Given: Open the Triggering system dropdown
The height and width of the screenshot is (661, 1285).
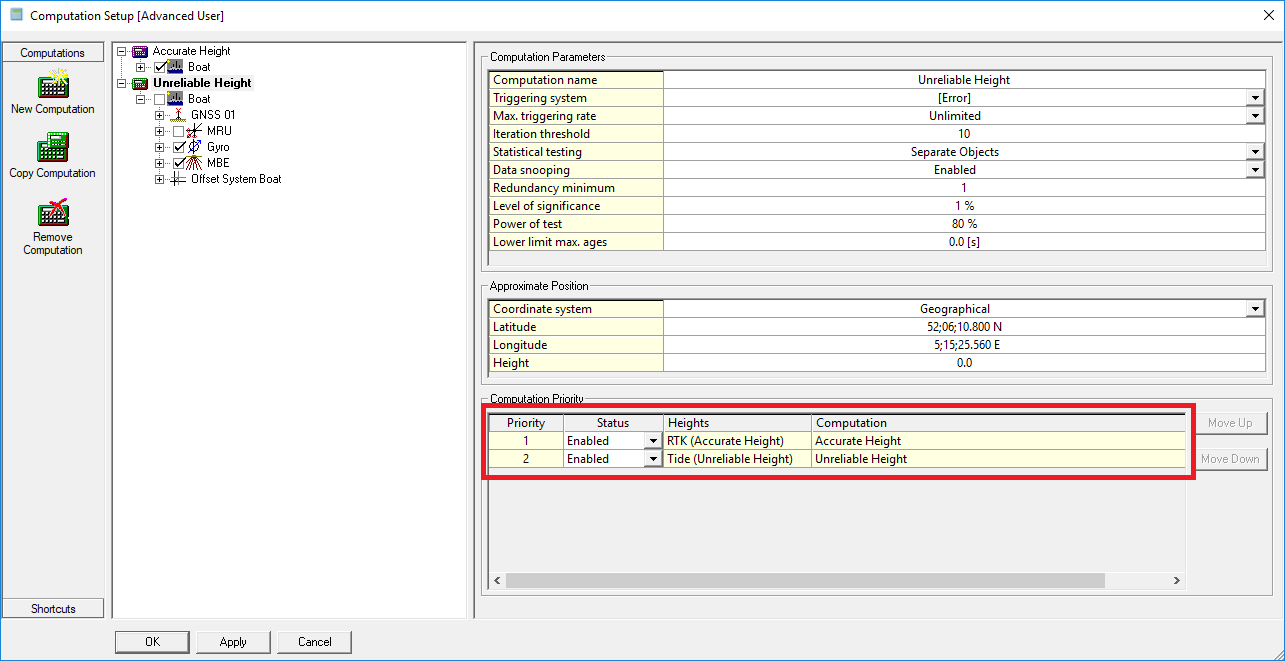Looking at the screenshot, I should [x=1255, y=98].
